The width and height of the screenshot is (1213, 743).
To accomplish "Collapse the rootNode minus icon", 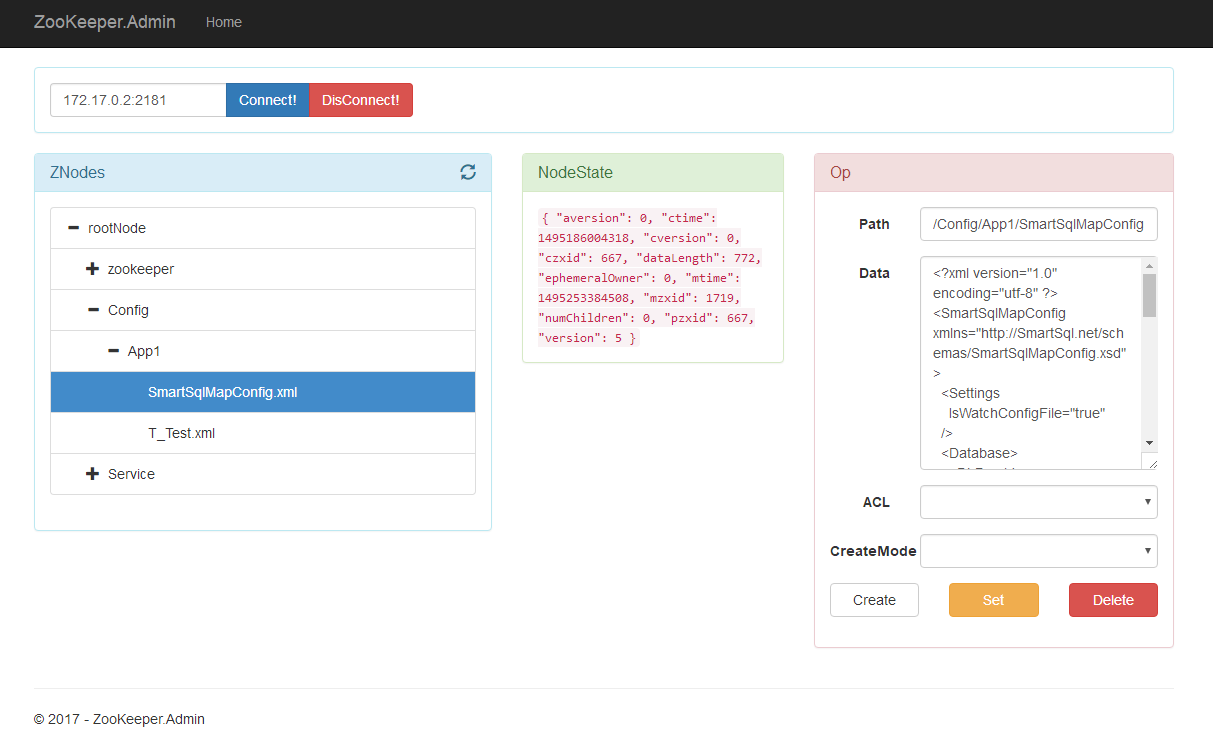I will click(x=73, y=228).
